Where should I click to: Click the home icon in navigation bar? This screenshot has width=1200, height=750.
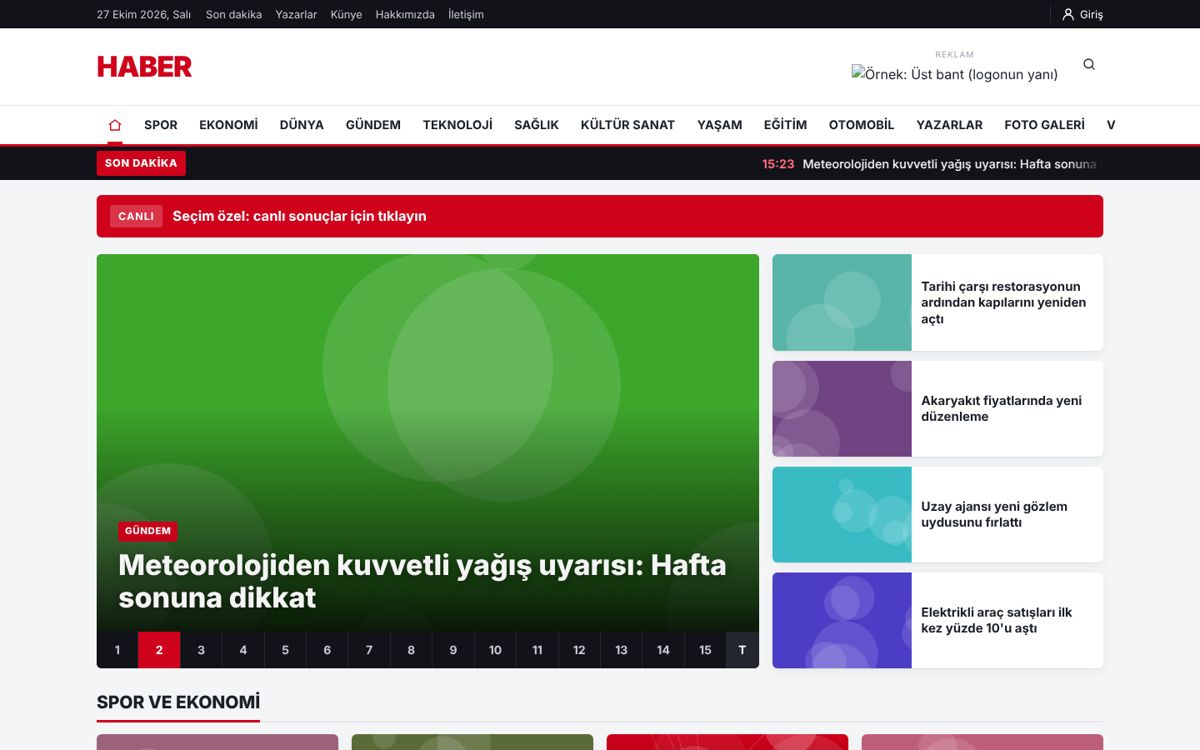(x=115, y=125)
